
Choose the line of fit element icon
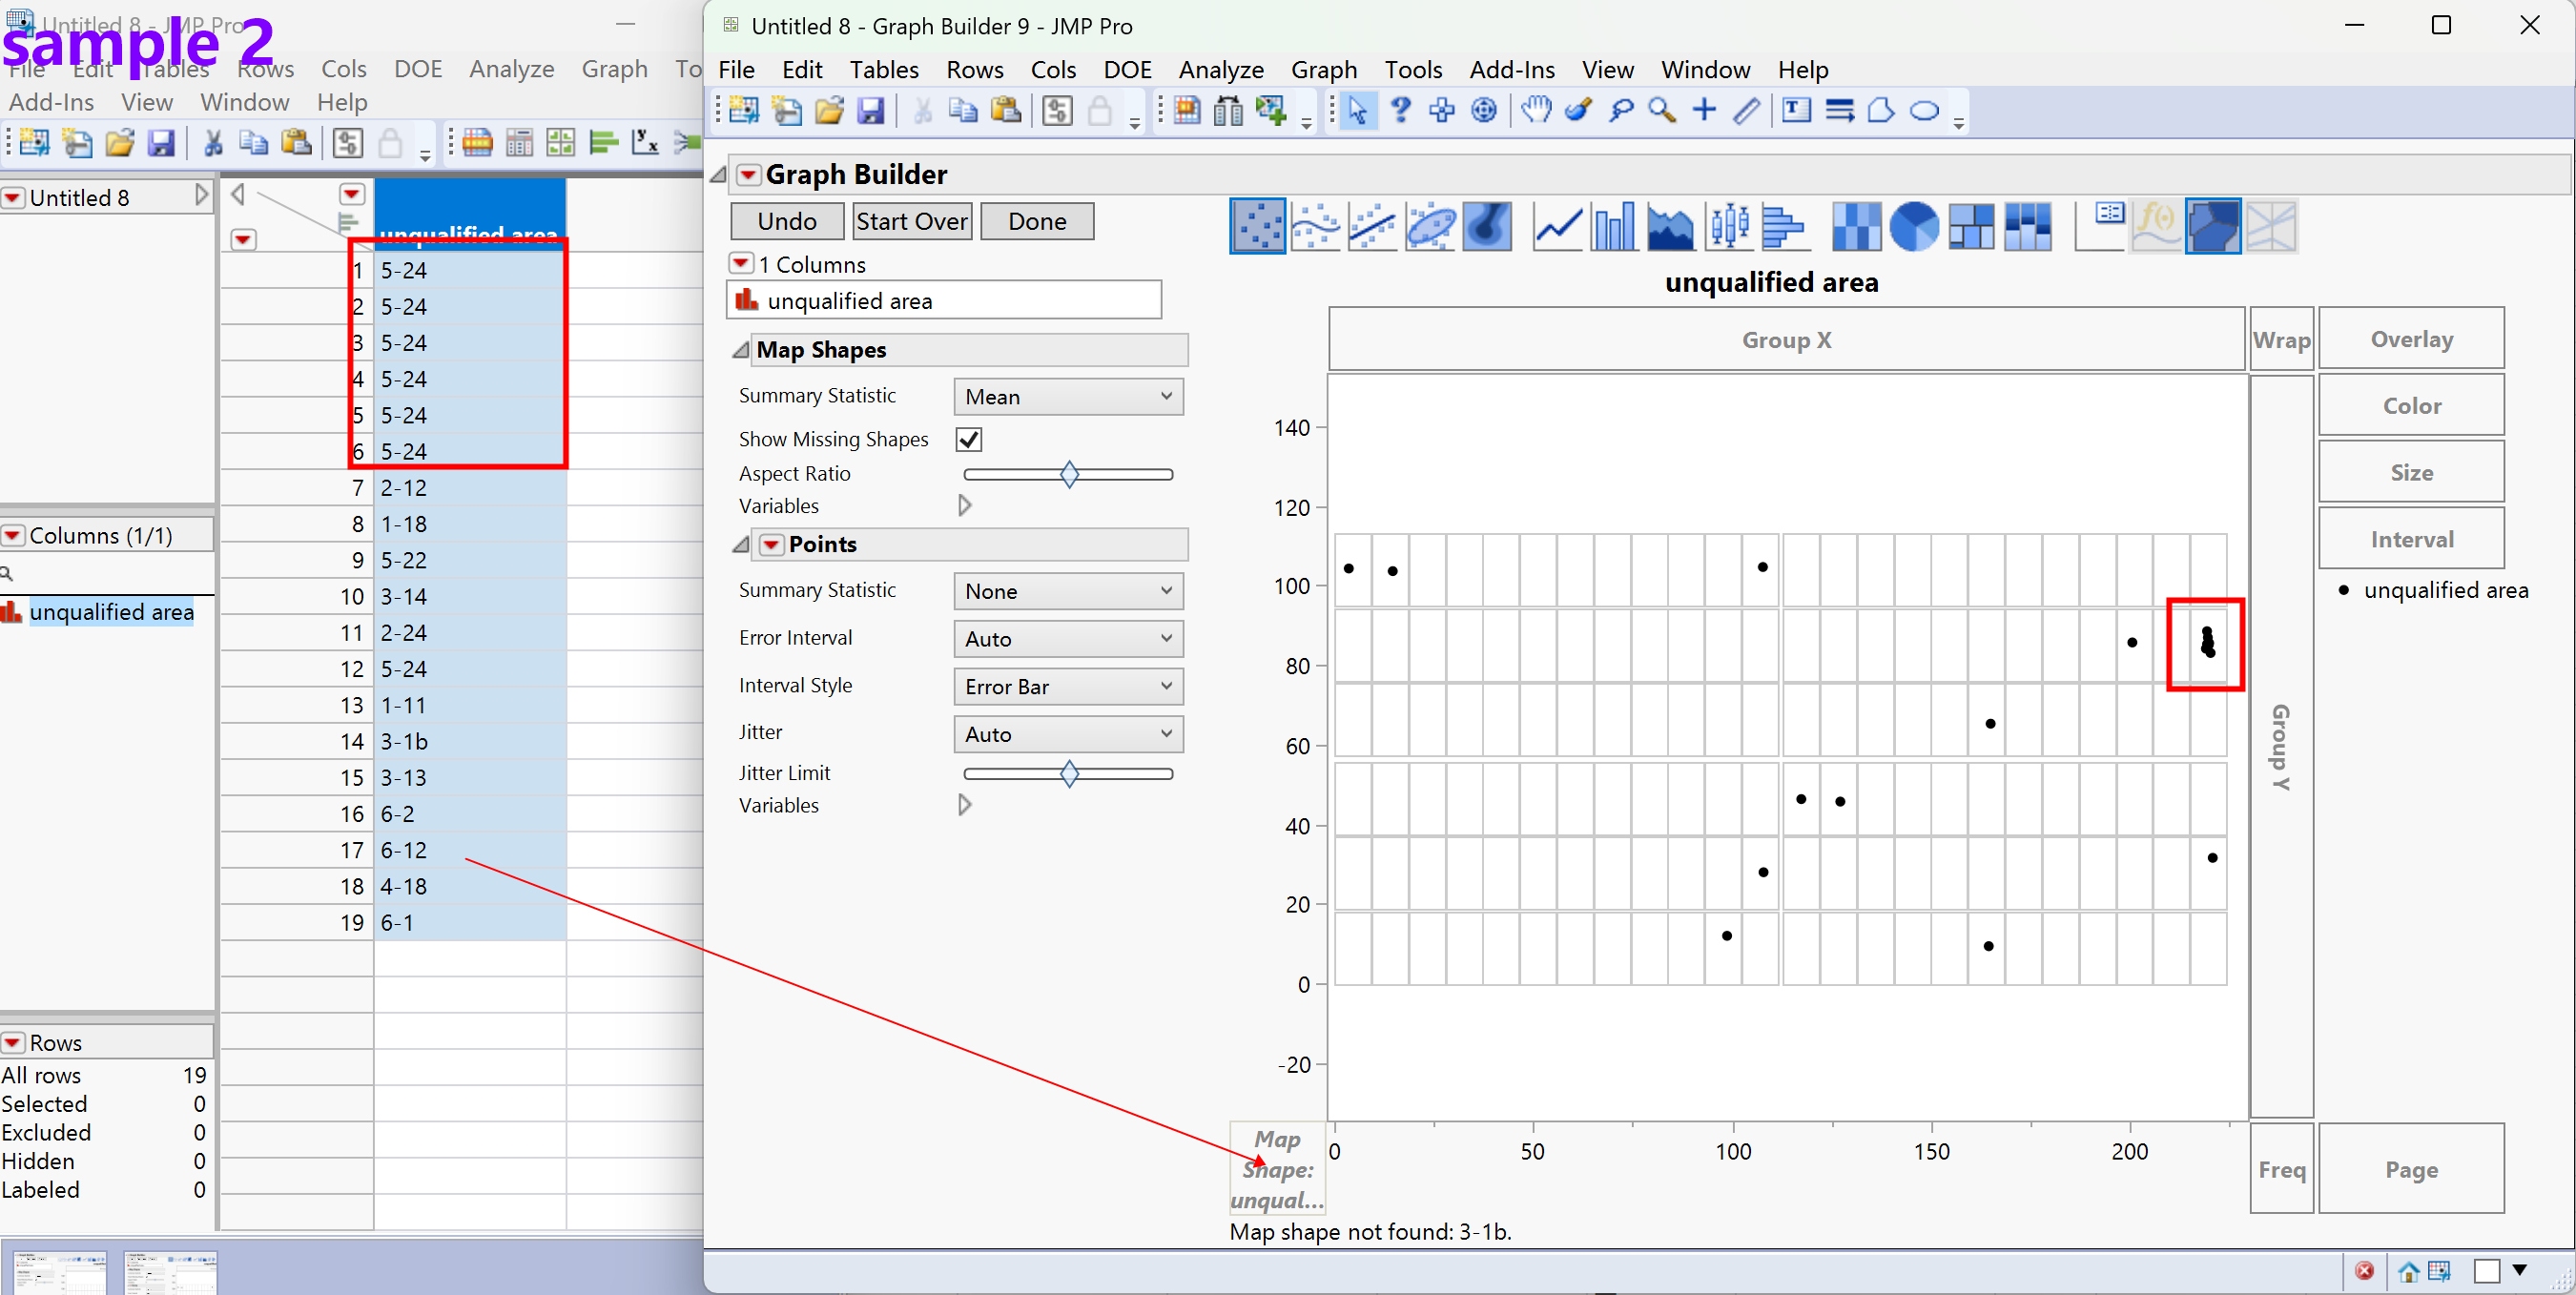tap(1372, 226)
